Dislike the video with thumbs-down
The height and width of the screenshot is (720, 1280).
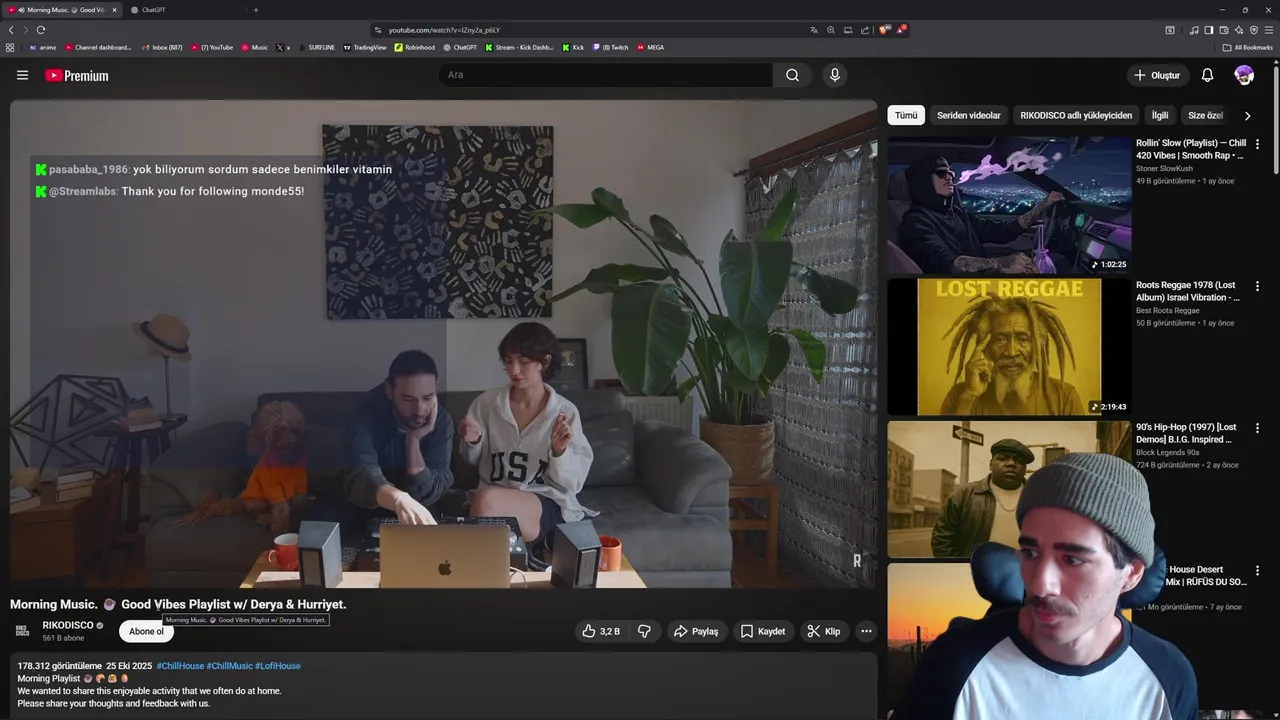644,631
